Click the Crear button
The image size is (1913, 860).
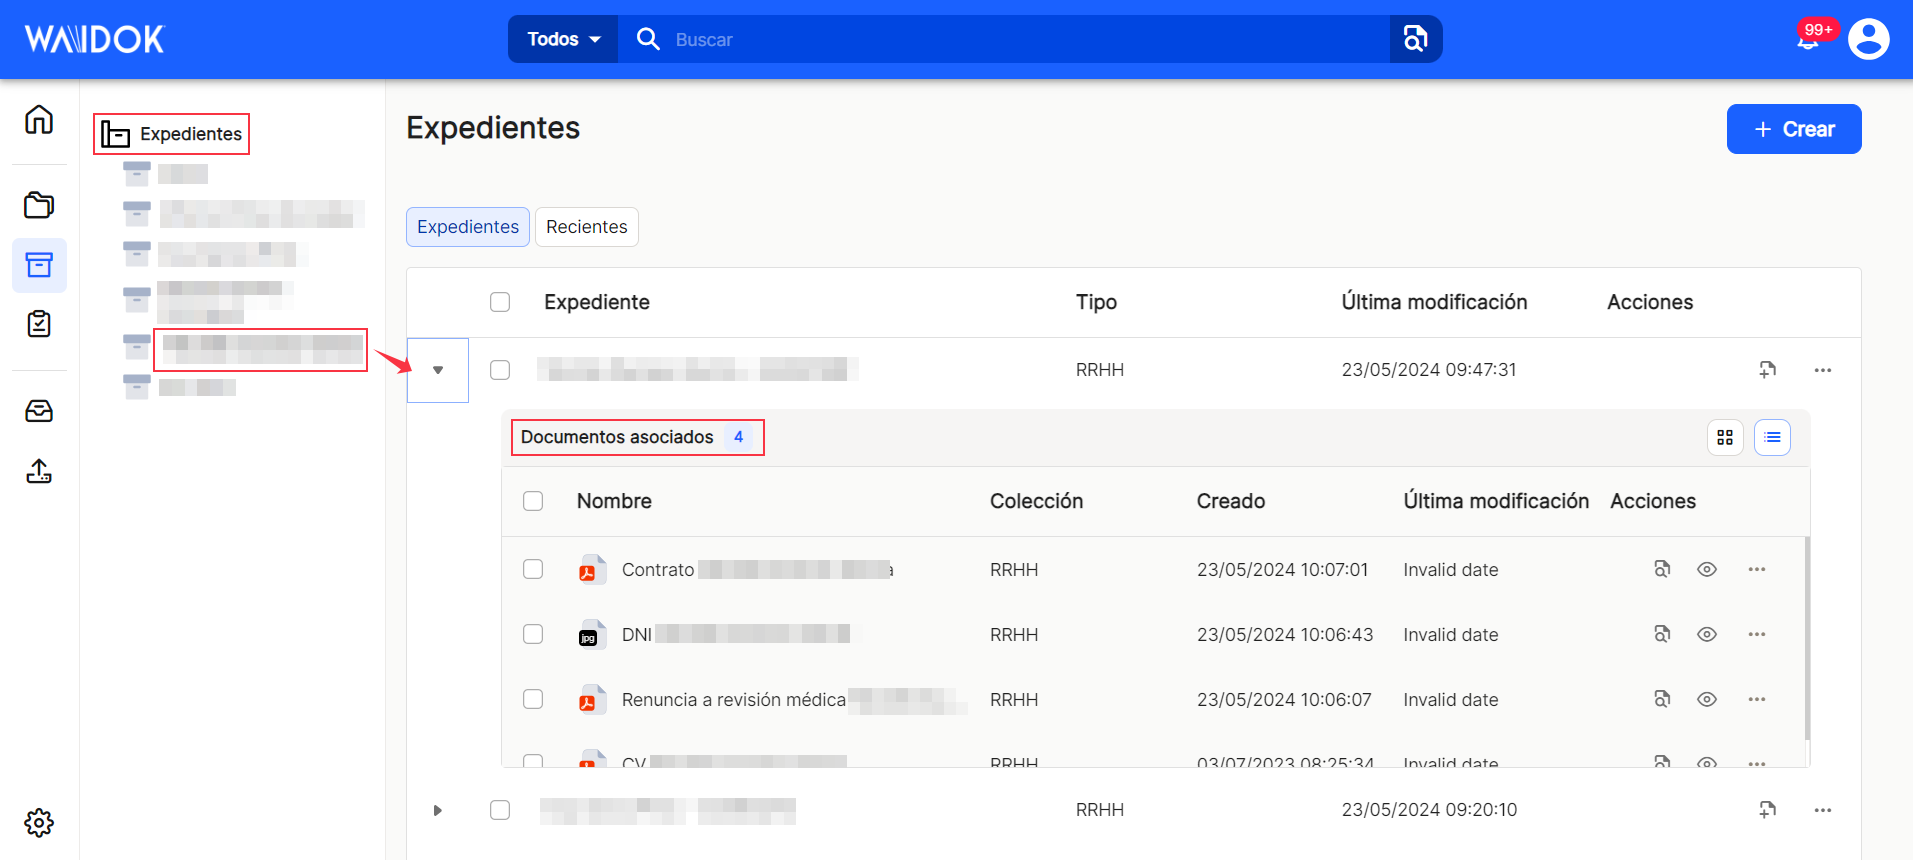pyautogui.click(x=1794, y=129)
